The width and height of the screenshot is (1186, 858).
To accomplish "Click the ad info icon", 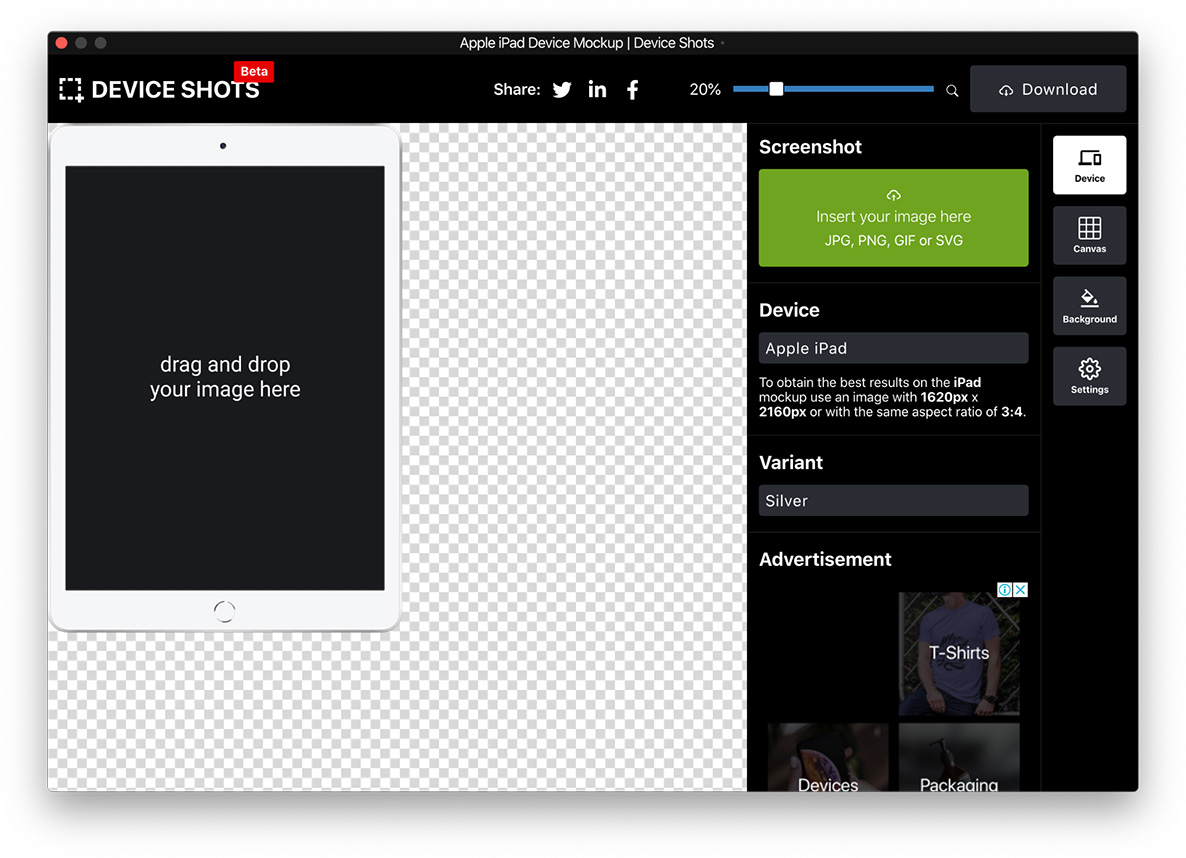I will pos(1004,589).
